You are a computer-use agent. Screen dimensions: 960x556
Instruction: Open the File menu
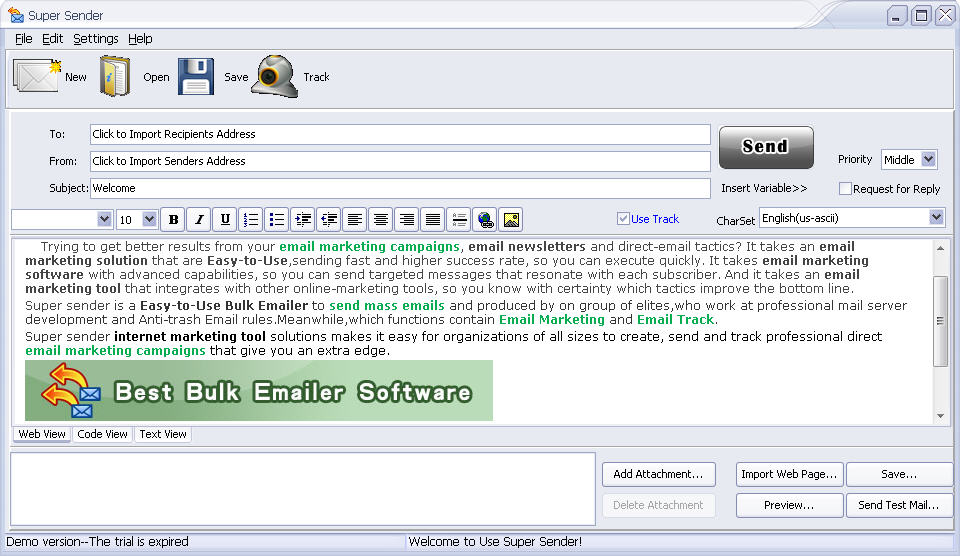23,39
